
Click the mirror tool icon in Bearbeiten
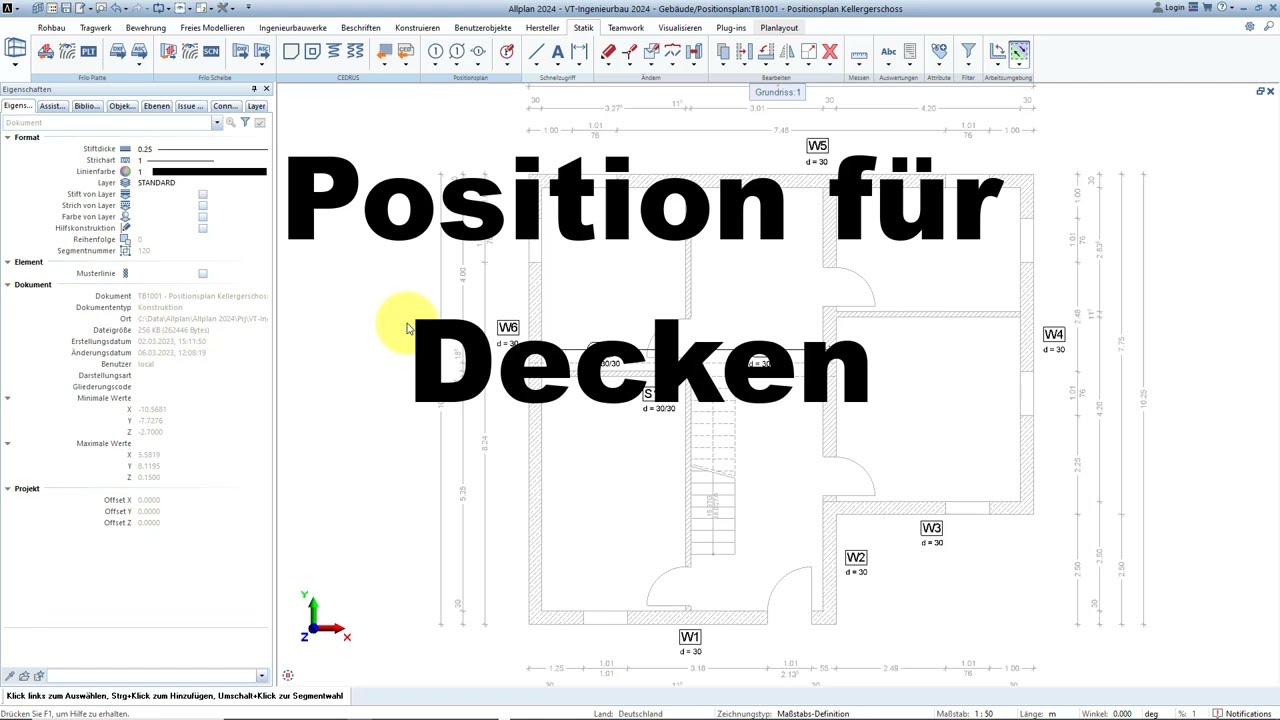[787, 51]
